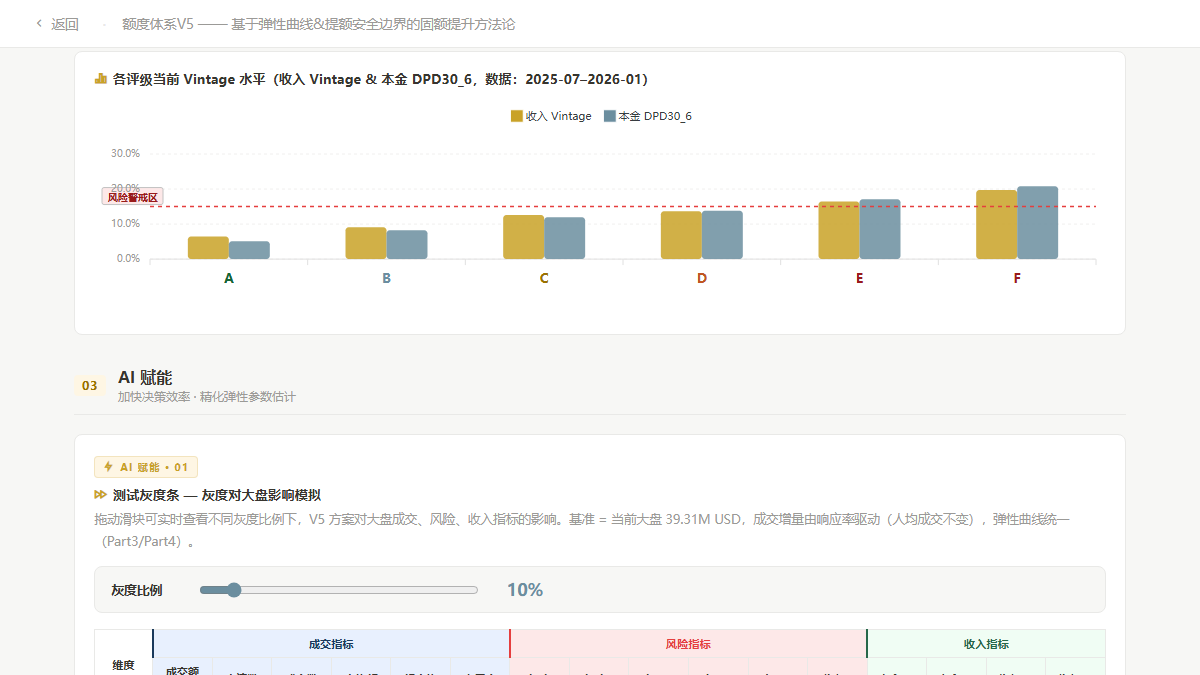1200x675 pixels.
Task: Click the 各评级当前 Vintage 水平 chart title
Action: [x=381, y=79]
